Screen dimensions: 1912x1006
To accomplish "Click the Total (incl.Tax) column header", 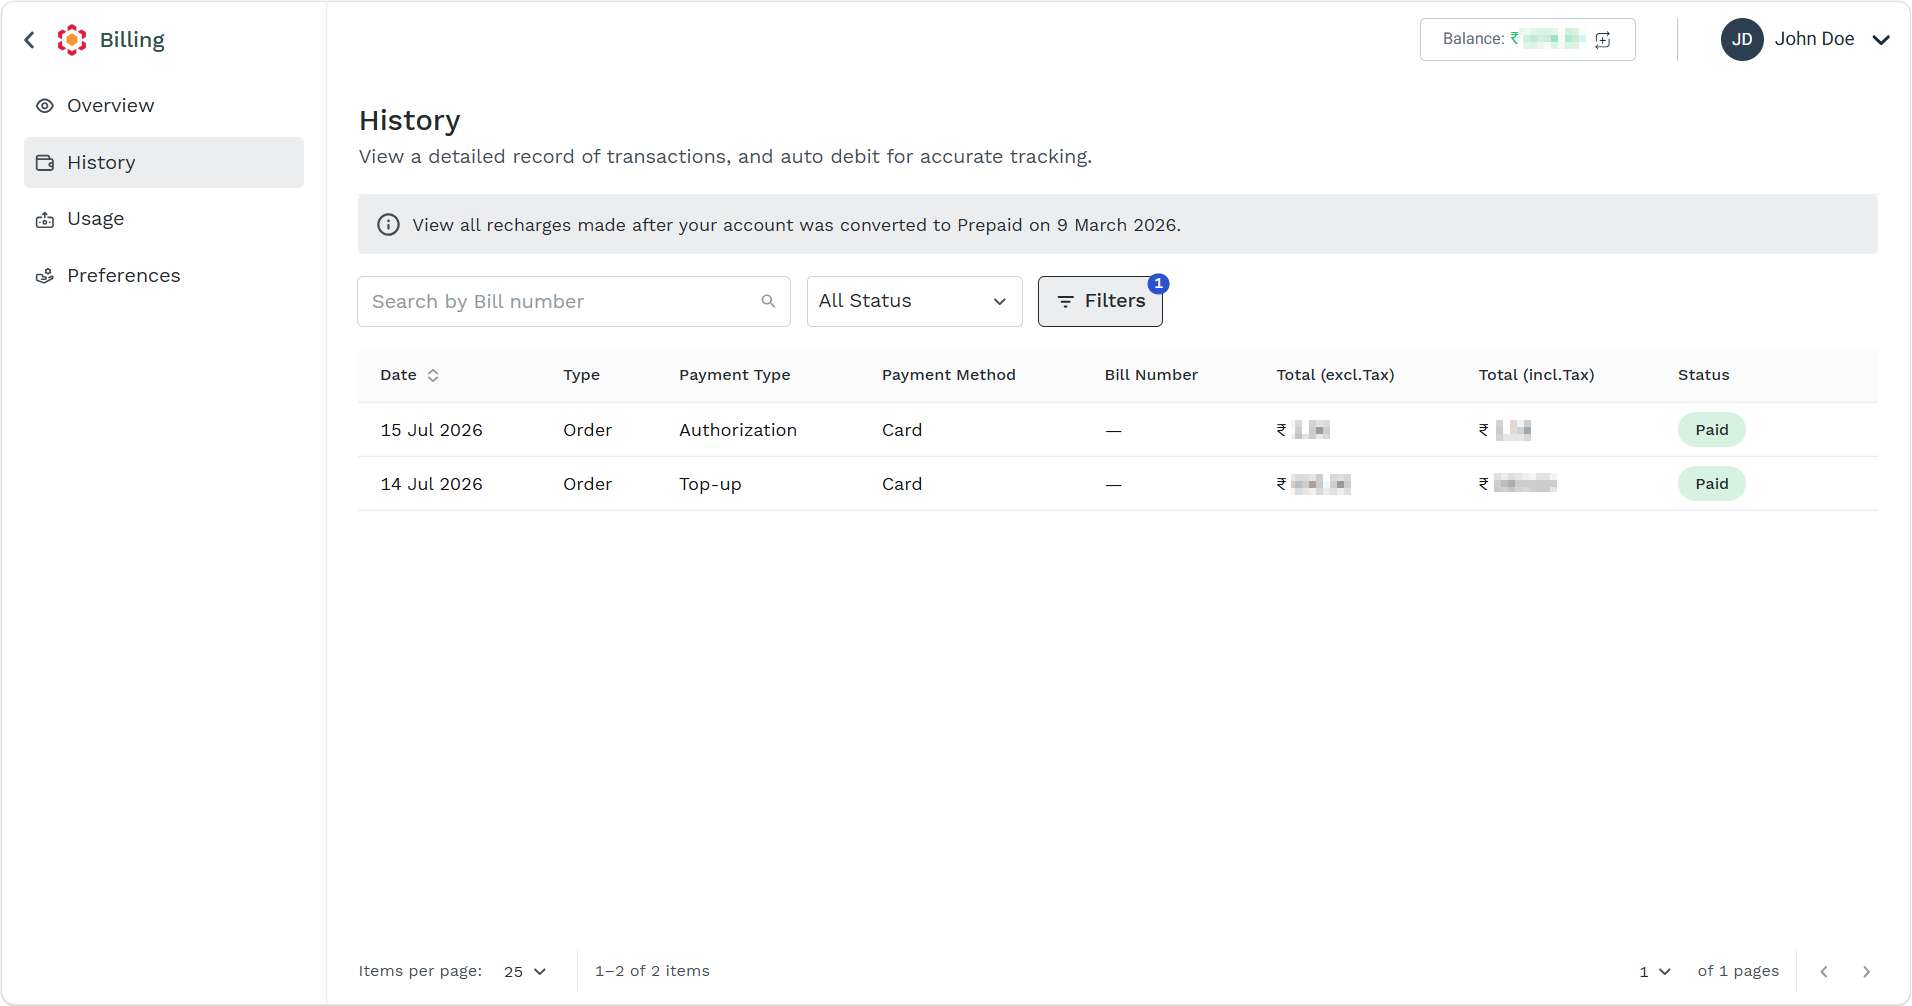I will tap(1536, 375).
